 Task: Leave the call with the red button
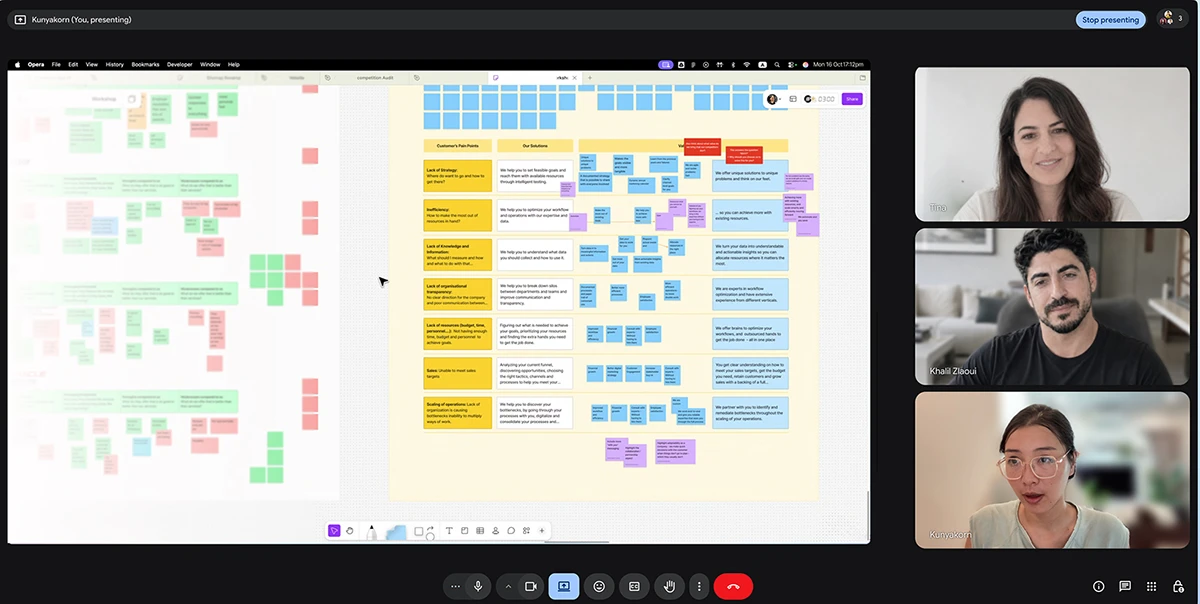(733, 586)
